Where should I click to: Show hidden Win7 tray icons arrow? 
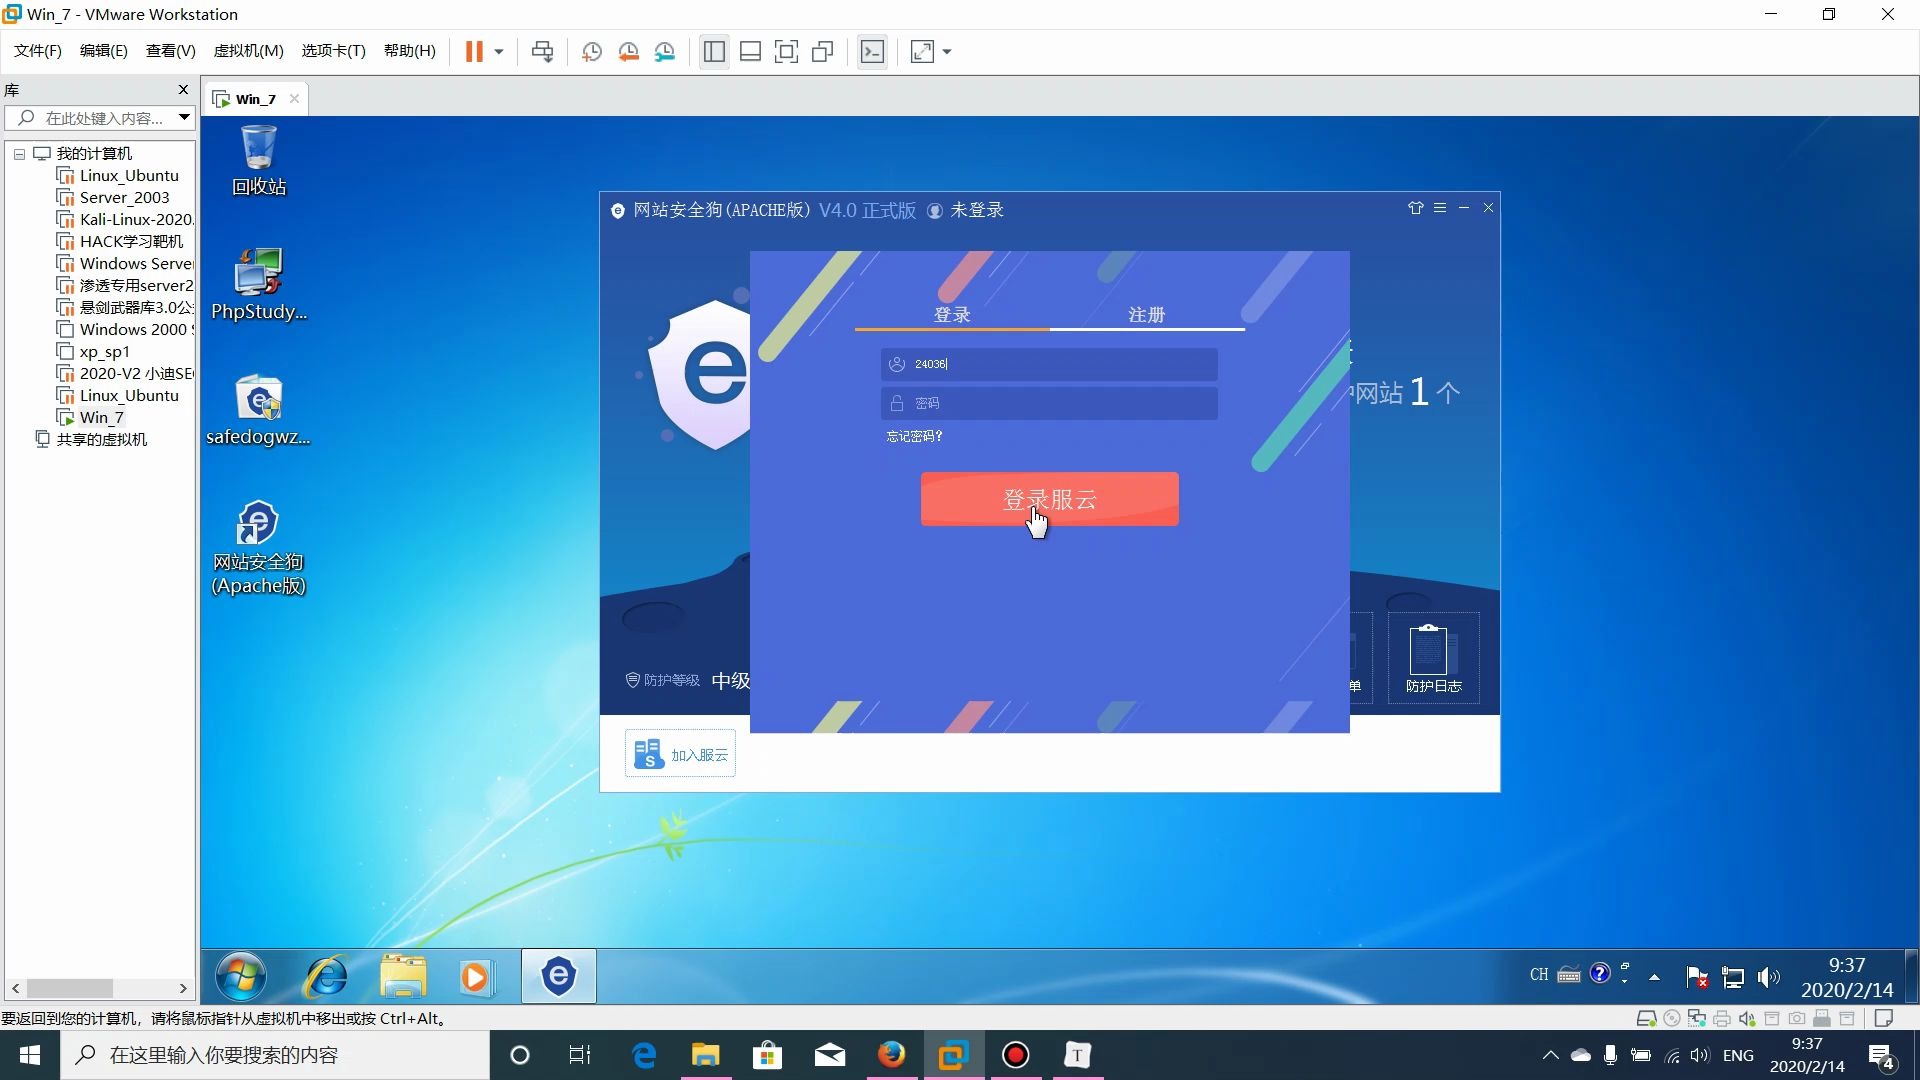click(1655, 977)
